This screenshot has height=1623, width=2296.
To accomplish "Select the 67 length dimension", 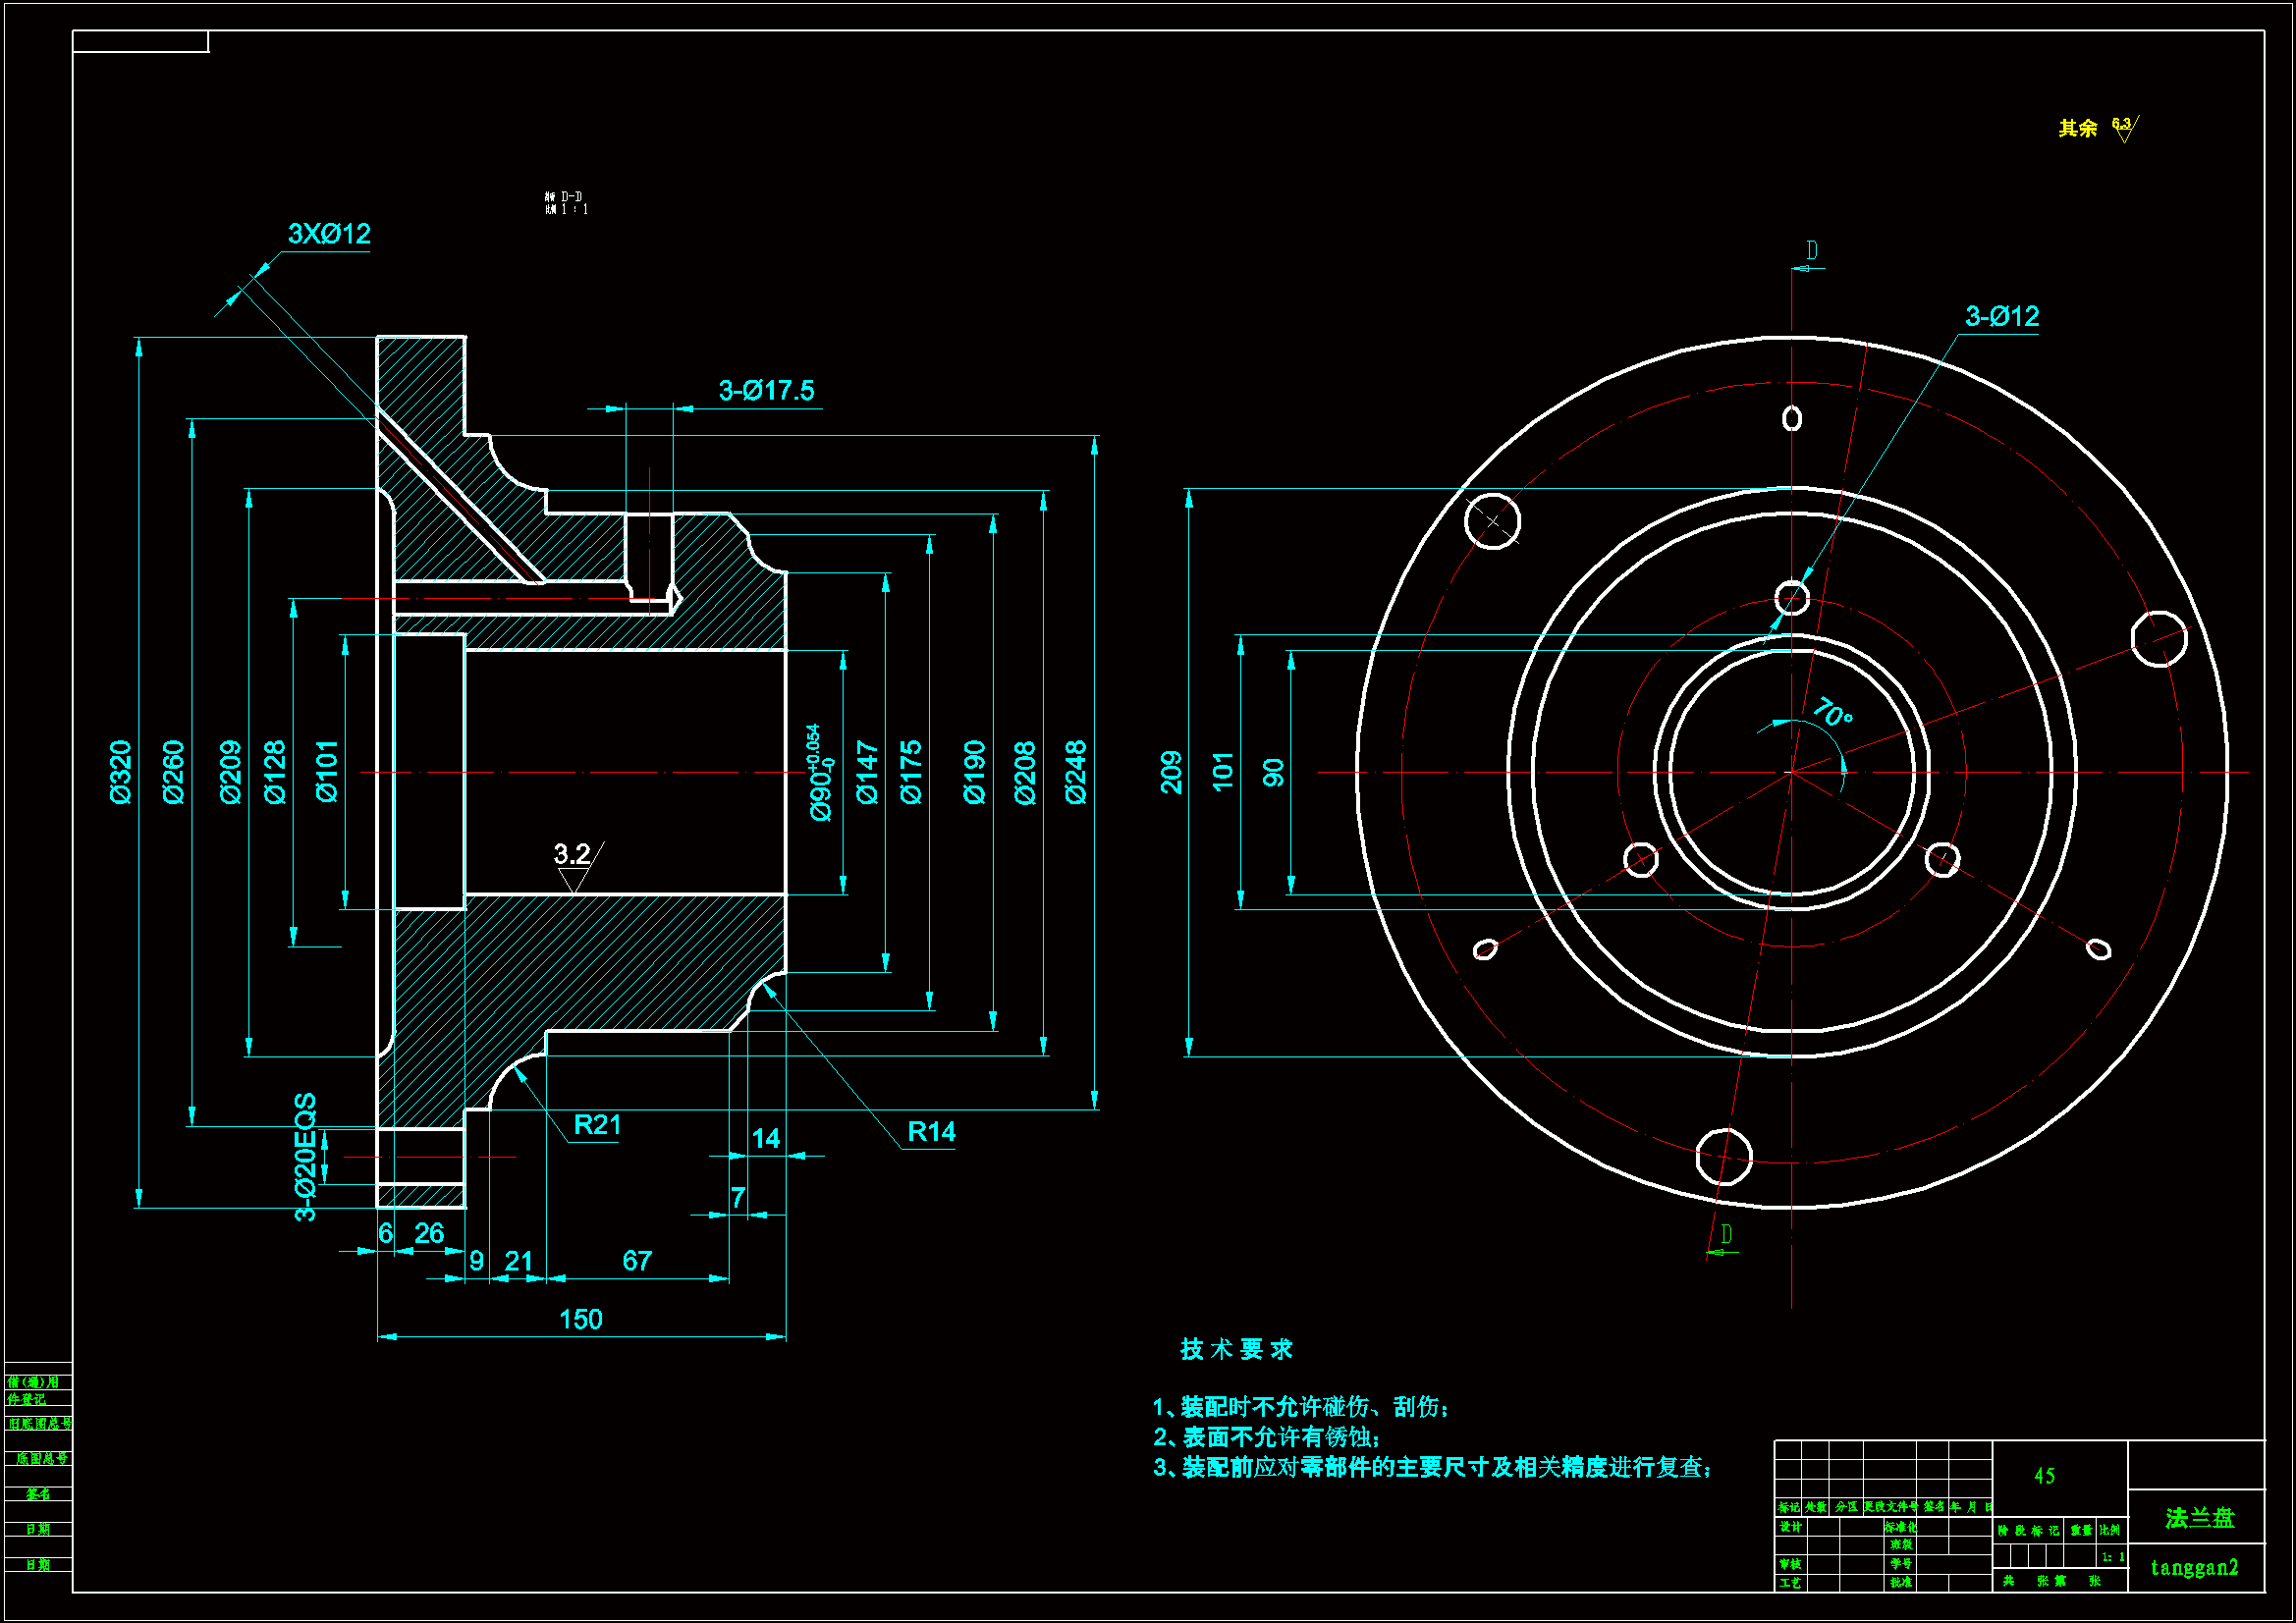I will [x=637, y=1261].
